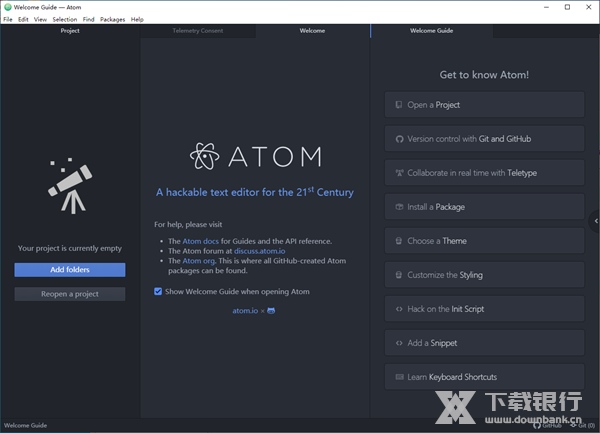Viewport: 600px width, 433px height.
Task: Open the Selection menu
Action: pyautogui.click(x=64, y=19)
